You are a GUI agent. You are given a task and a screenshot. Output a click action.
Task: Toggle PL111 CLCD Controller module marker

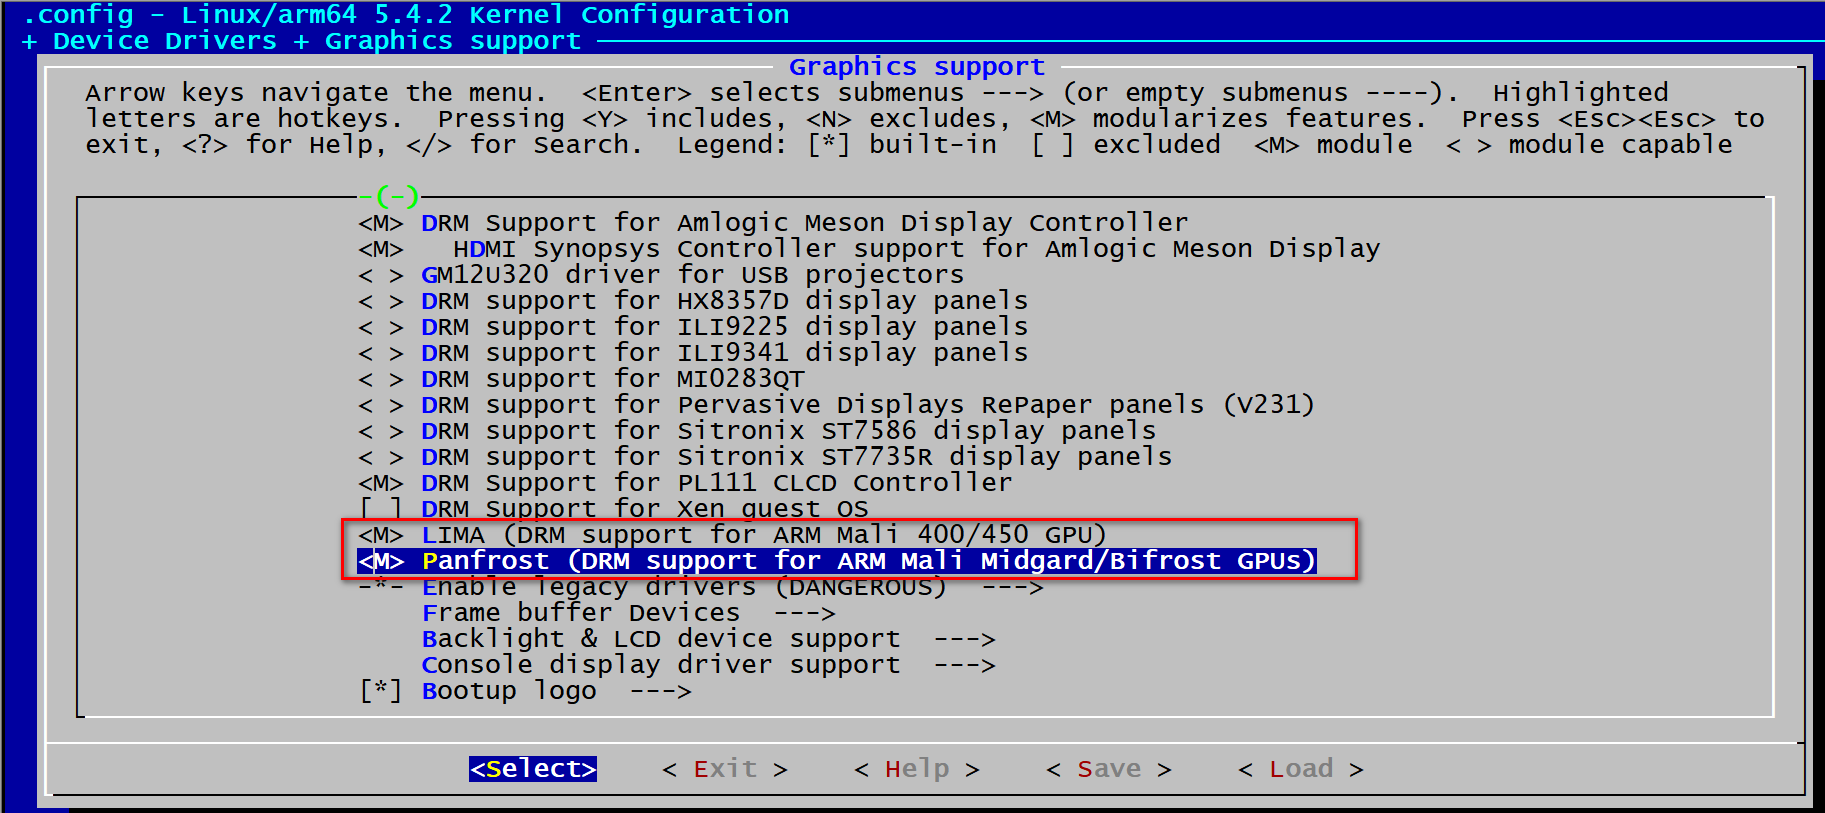(381, 483)
